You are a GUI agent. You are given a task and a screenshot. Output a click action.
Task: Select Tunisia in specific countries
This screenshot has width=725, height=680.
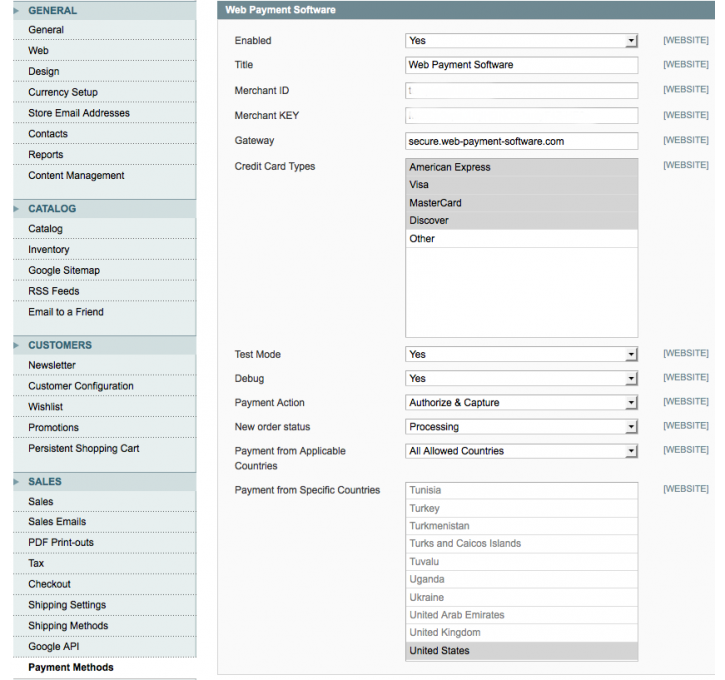tap(522, 490)
